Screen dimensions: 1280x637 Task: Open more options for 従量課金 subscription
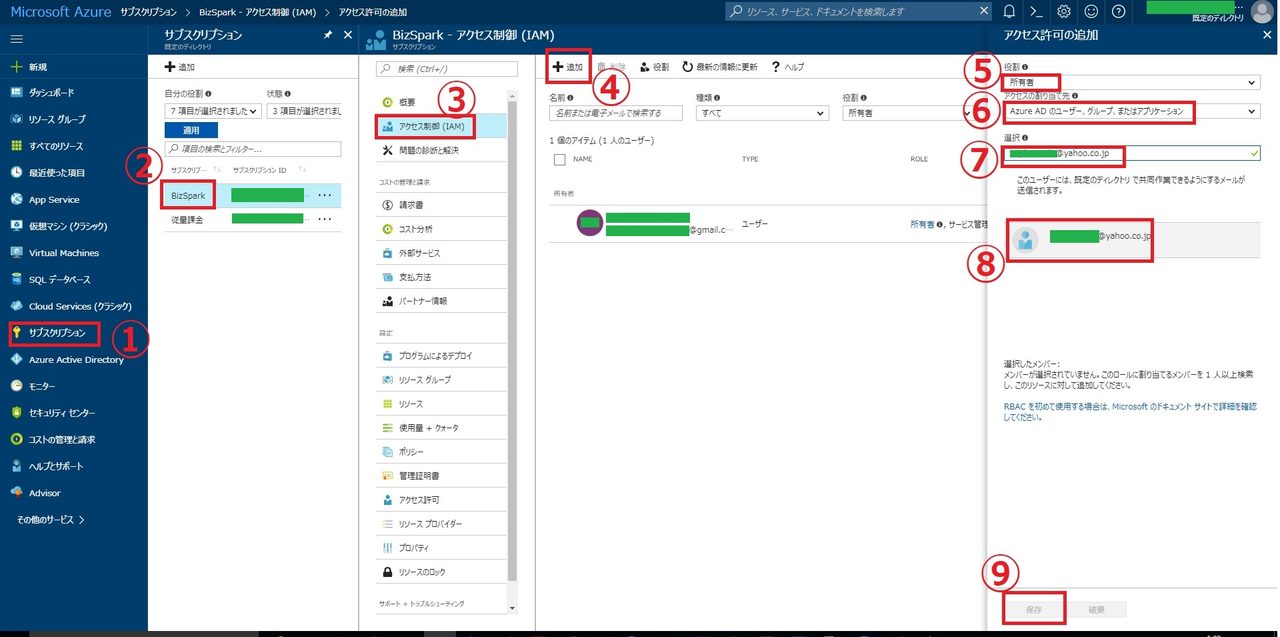(x=324, y=219)
